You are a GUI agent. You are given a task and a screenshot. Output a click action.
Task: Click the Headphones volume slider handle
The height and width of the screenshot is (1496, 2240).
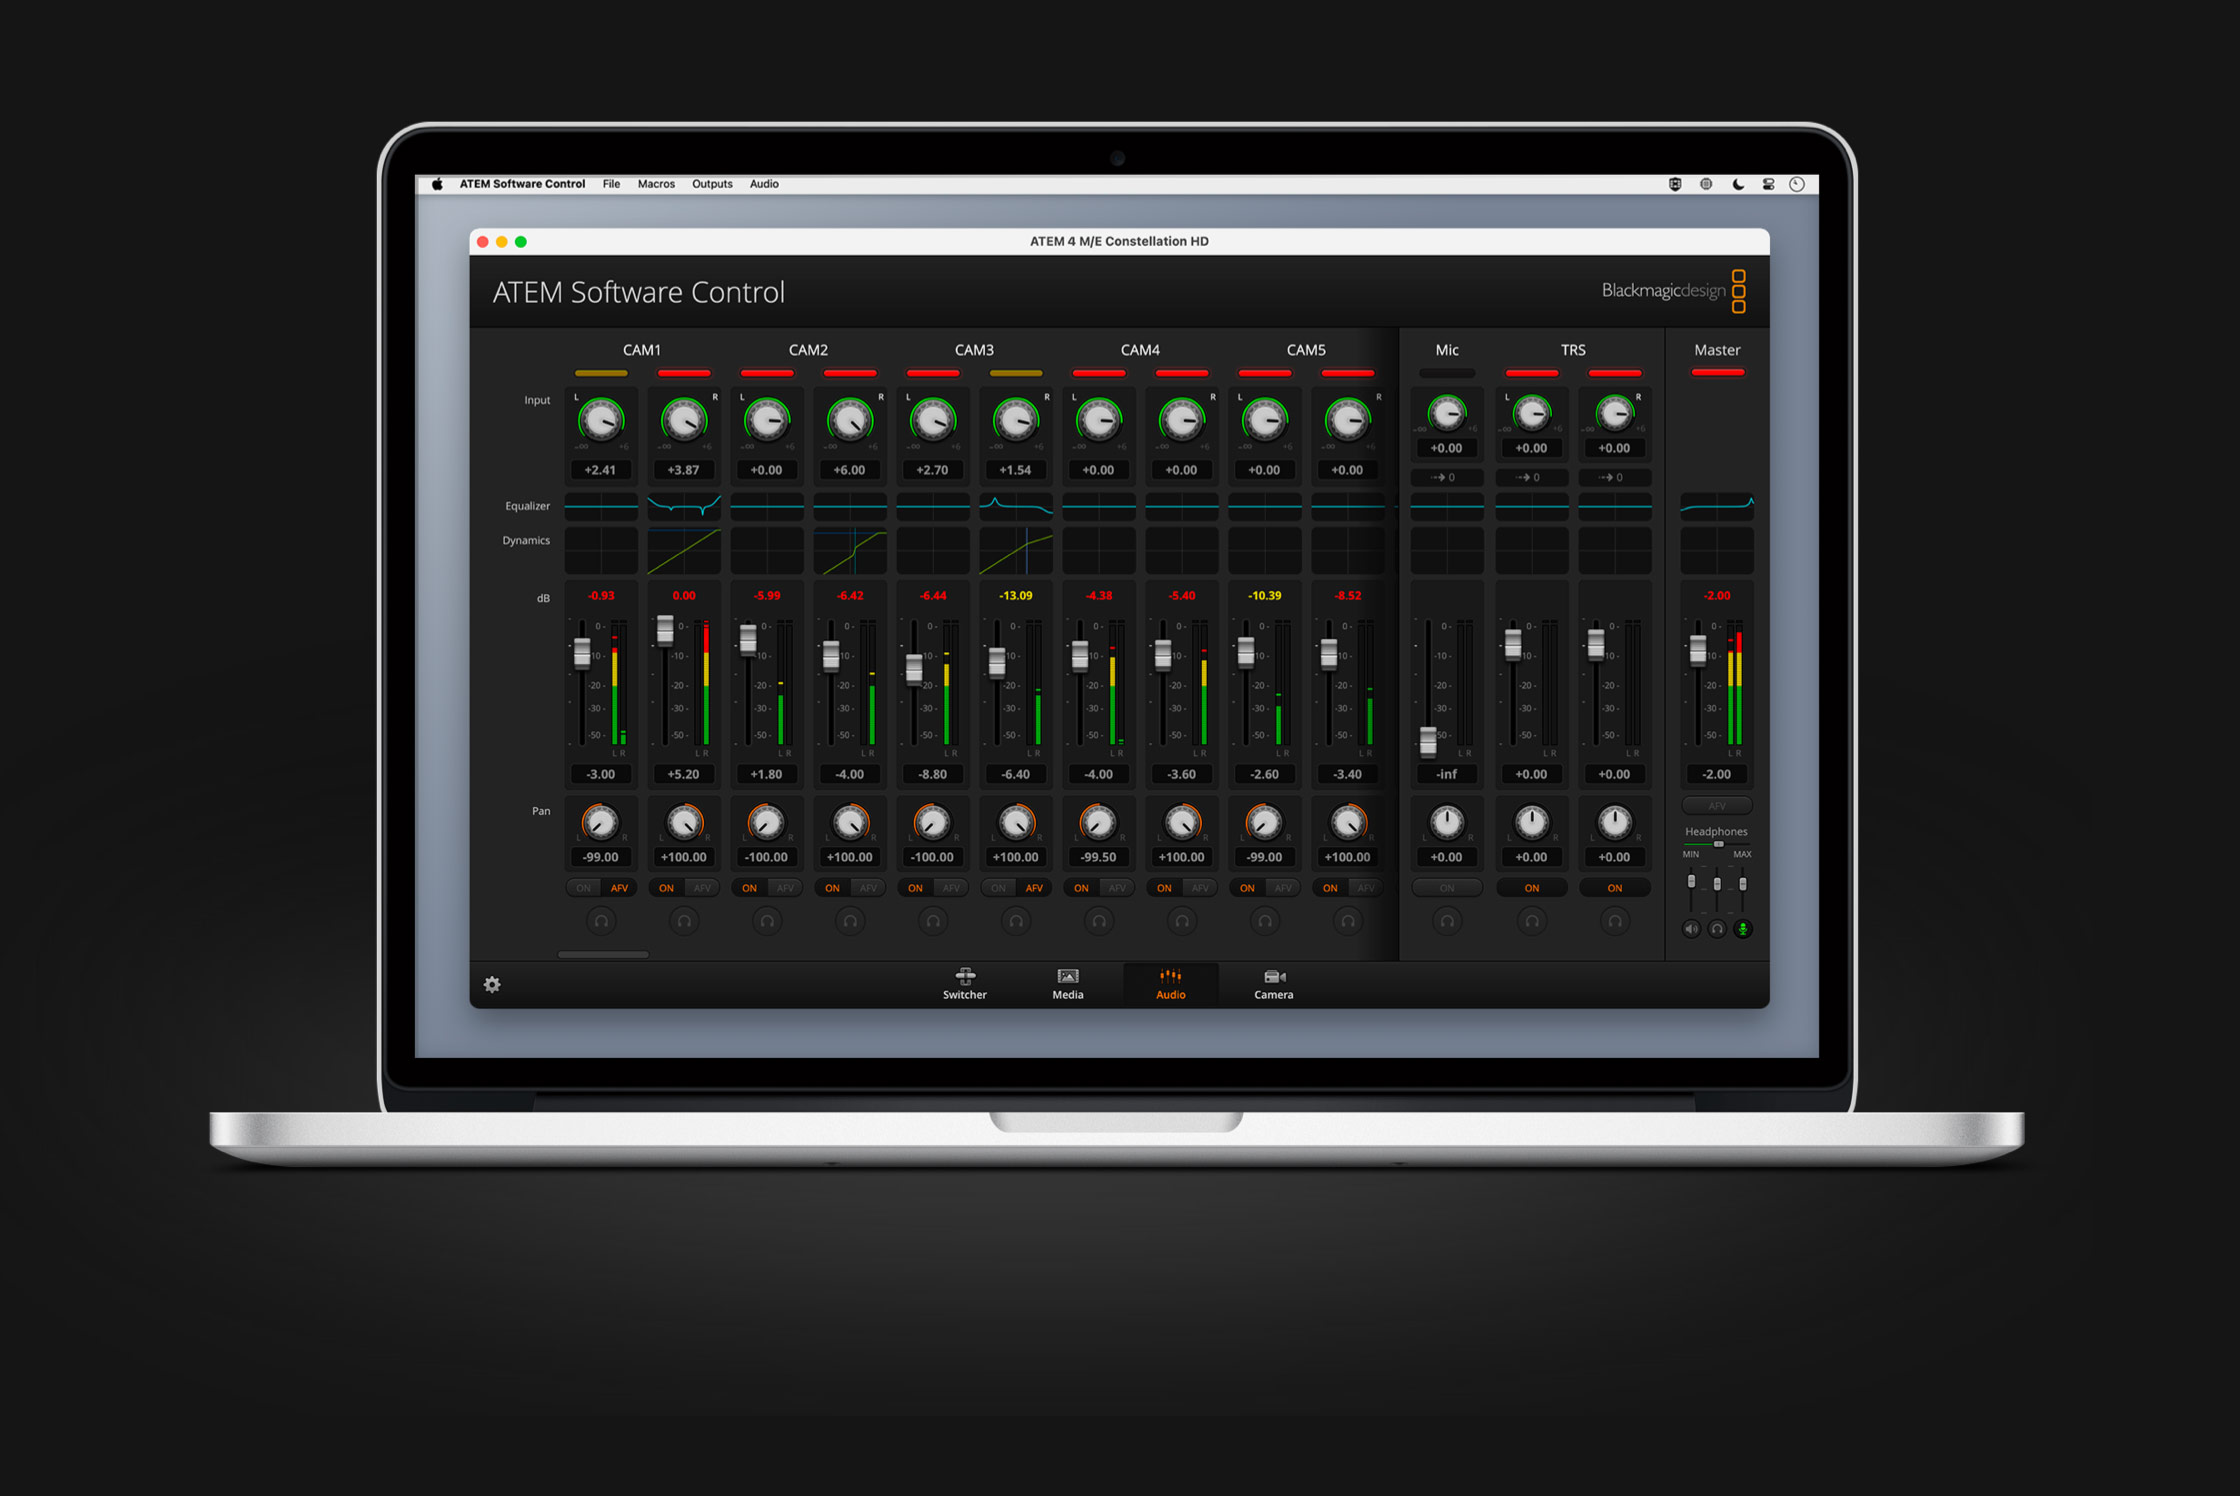tap(1719, 844)
